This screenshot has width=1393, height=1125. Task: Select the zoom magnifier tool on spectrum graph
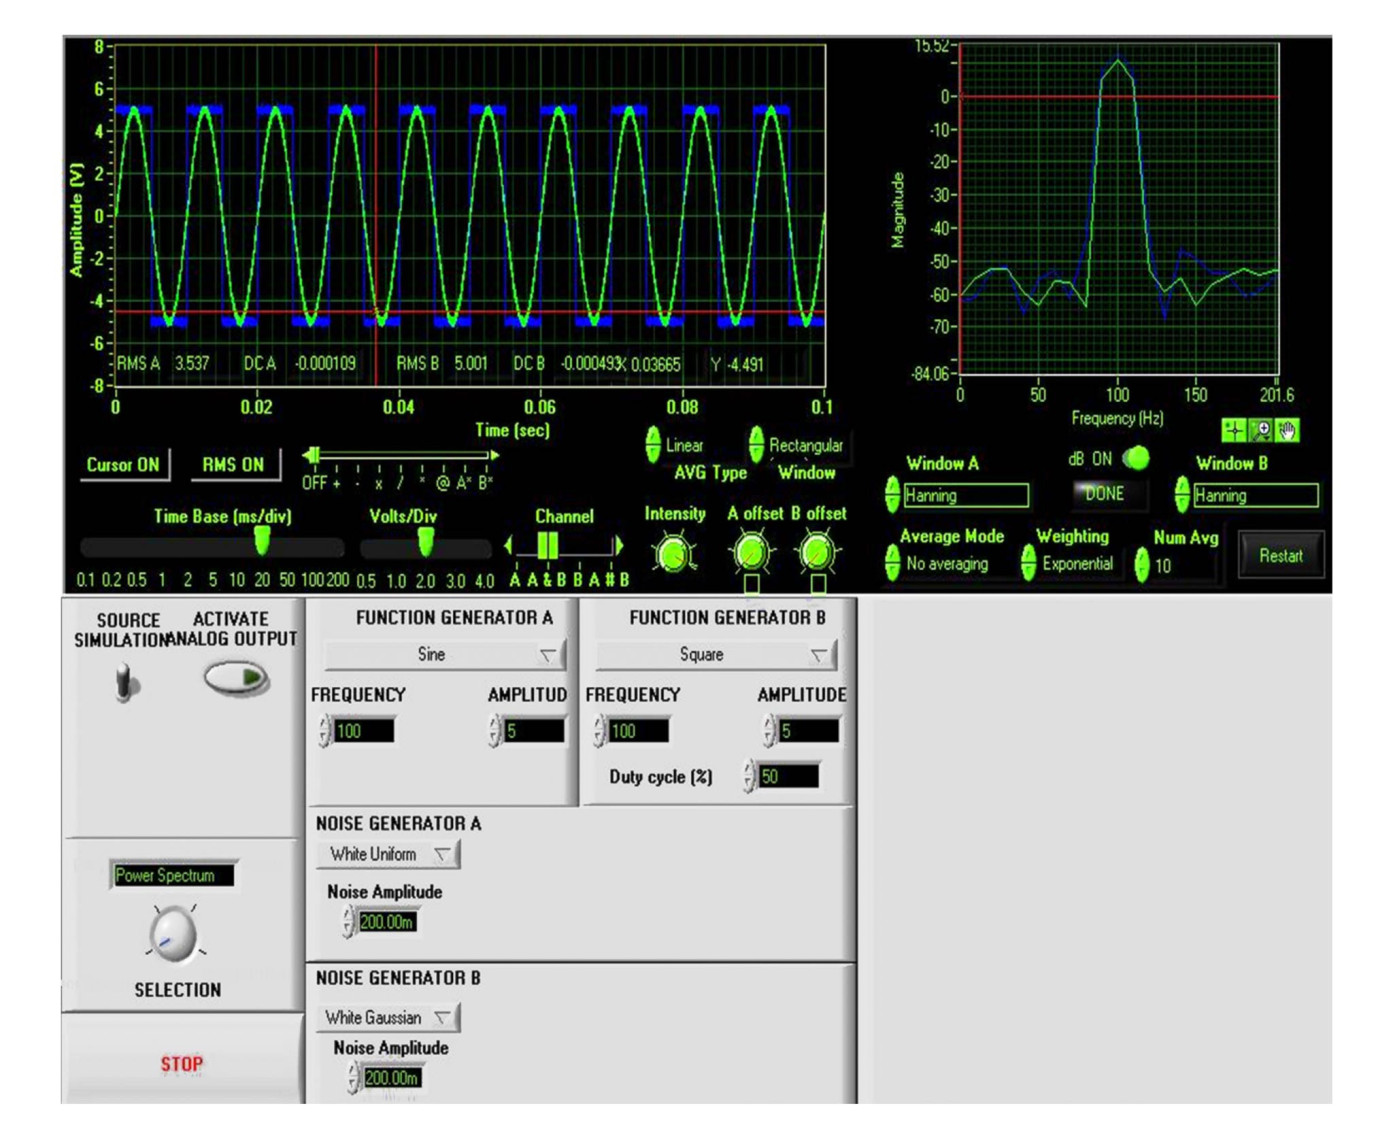[1261, 430]
